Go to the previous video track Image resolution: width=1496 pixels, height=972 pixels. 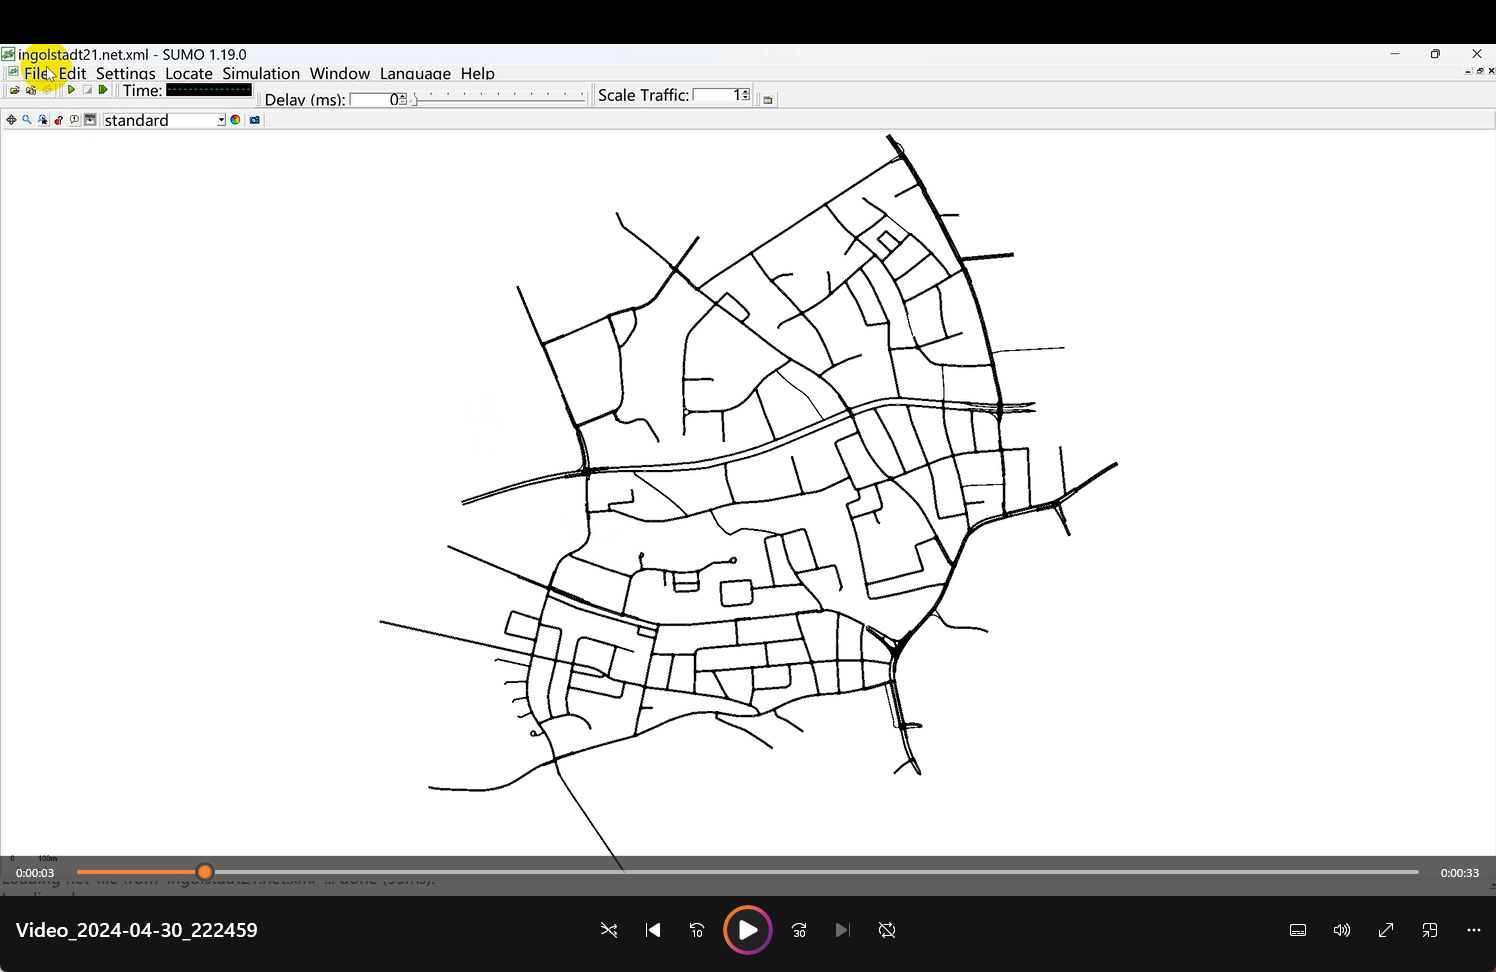(653, 930)
